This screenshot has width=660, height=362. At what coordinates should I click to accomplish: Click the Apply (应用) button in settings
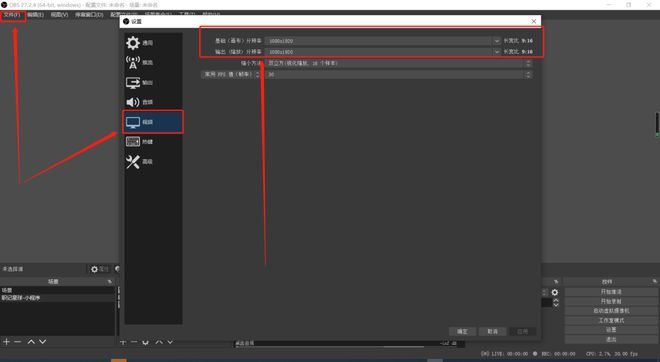[x=522, y=332]
